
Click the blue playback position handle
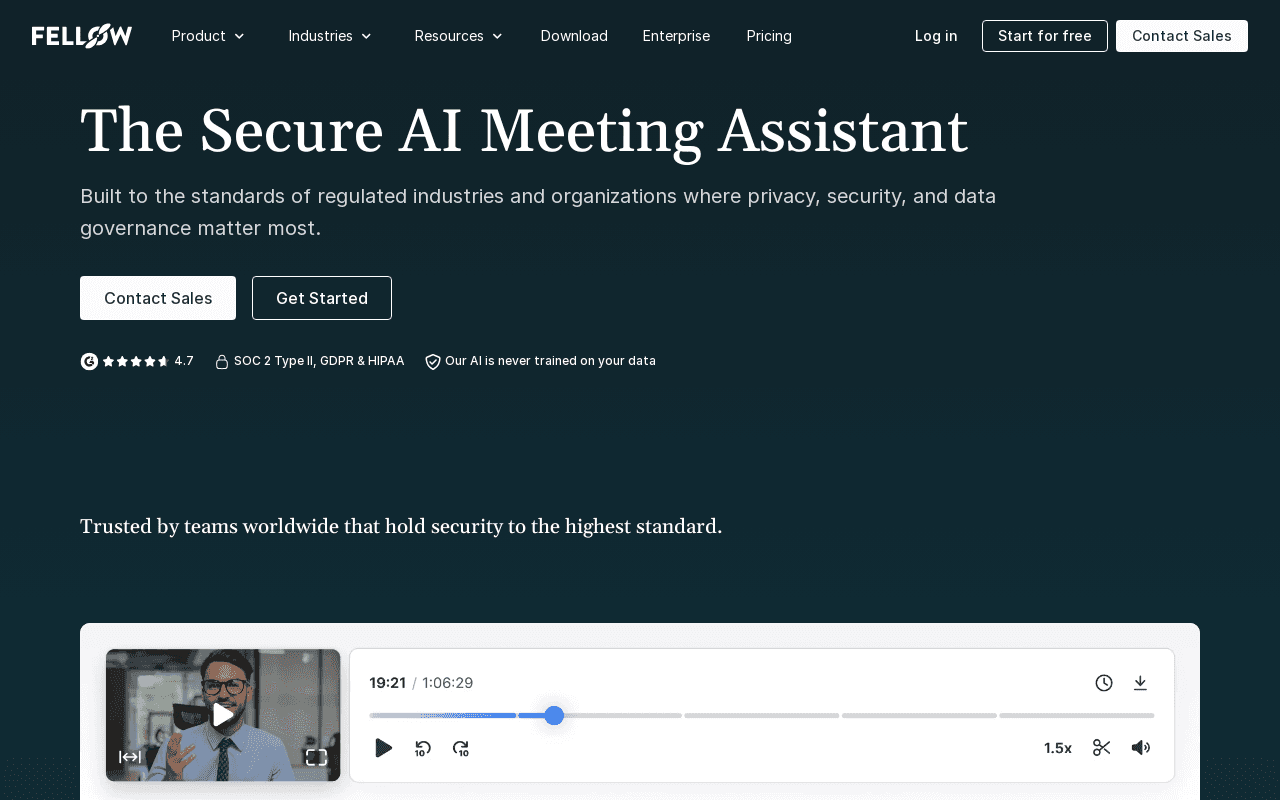tap(554, 715)
